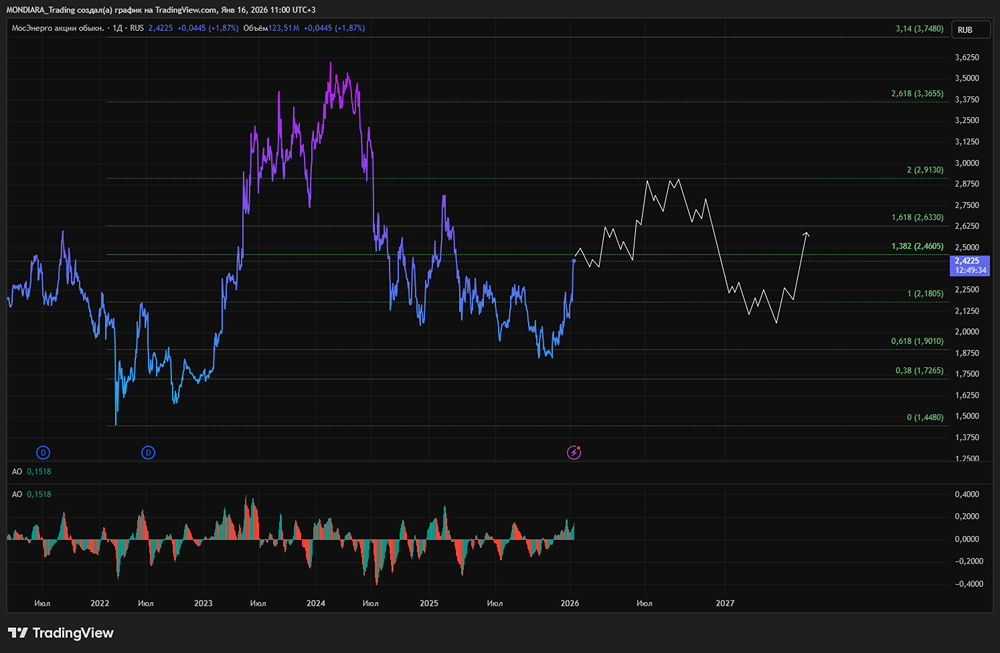Click the МосЭнерго акции symbol title
1000x653 pixels.
coord(57,28)
